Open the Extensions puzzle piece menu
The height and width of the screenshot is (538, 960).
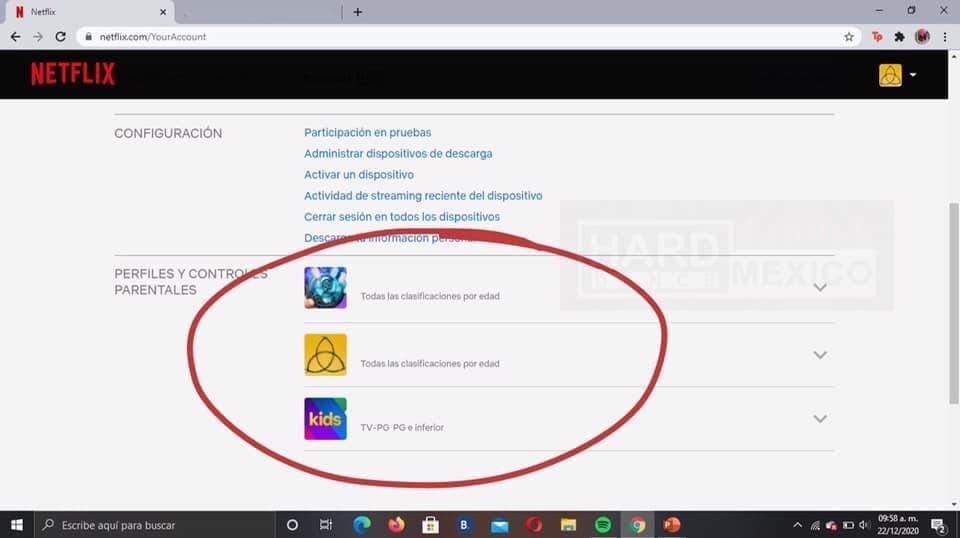(899, 37)
